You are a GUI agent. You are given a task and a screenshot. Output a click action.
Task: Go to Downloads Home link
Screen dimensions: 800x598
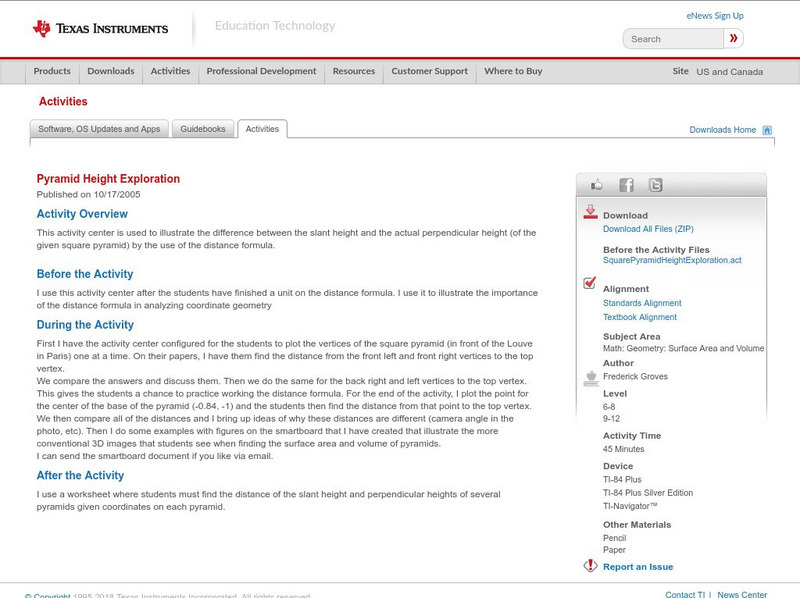click(x=722, y=130)
